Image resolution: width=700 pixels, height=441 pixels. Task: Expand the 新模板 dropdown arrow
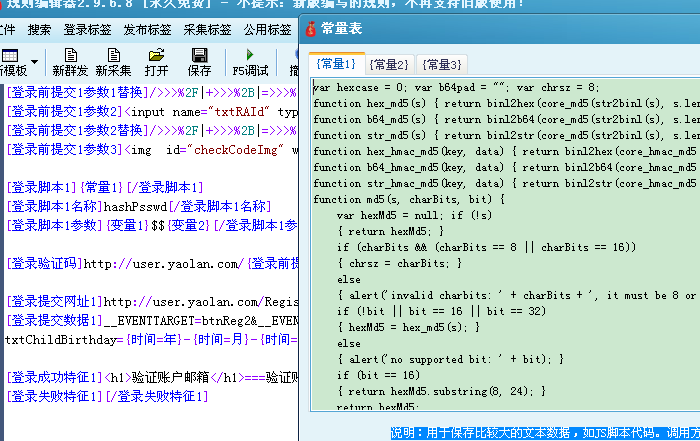pyautogui.click(x=34, y=62)
